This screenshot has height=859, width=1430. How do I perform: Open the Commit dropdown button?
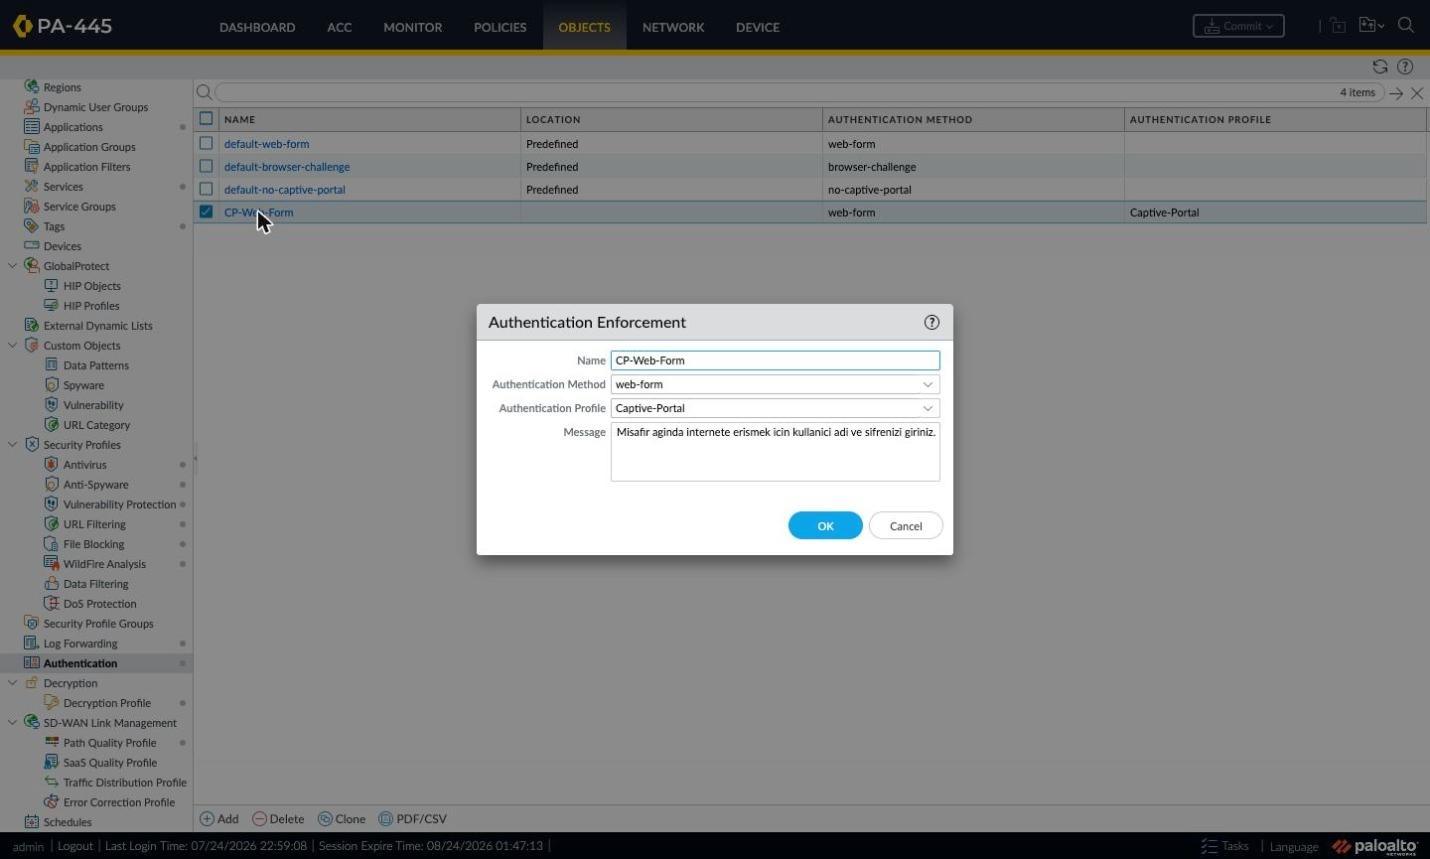tap(1238, 26)
